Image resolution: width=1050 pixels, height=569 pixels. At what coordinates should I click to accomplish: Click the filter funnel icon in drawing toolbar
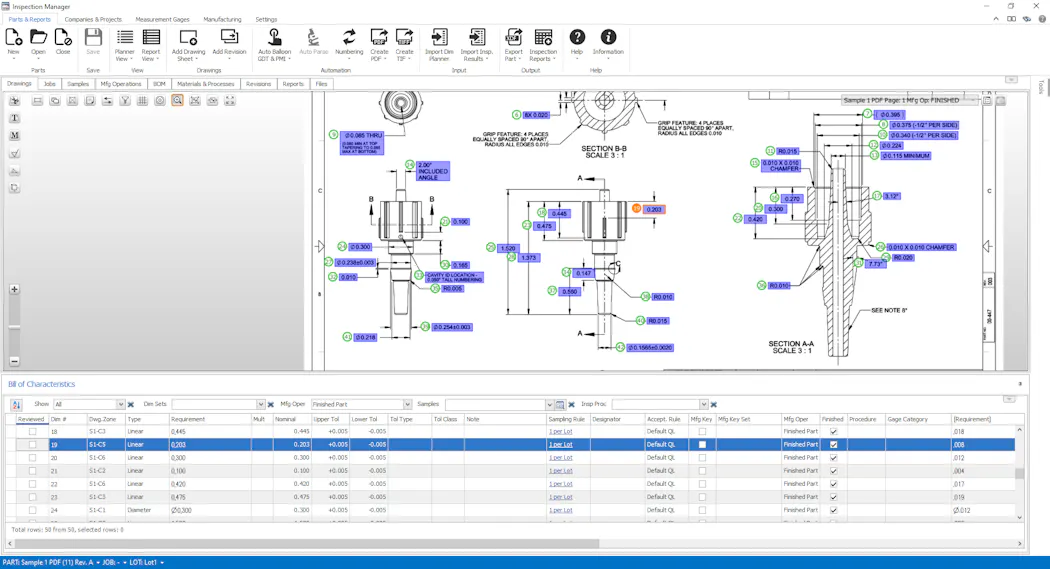click(125, 100)
